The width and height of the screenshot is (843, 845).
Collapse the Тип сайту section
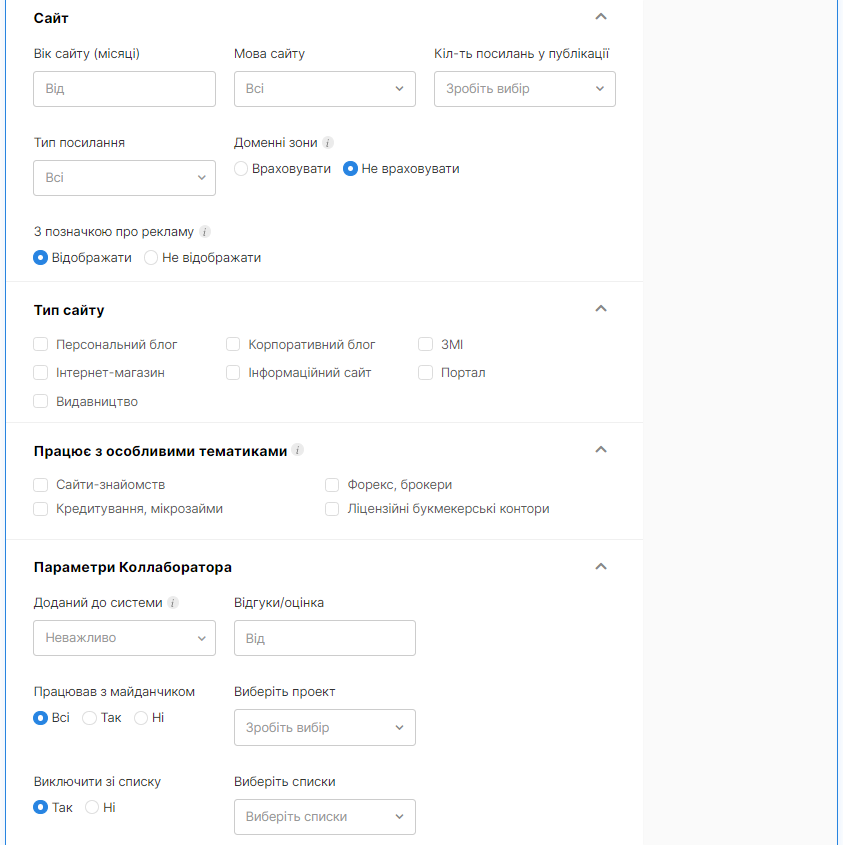(x=600, y=309)
